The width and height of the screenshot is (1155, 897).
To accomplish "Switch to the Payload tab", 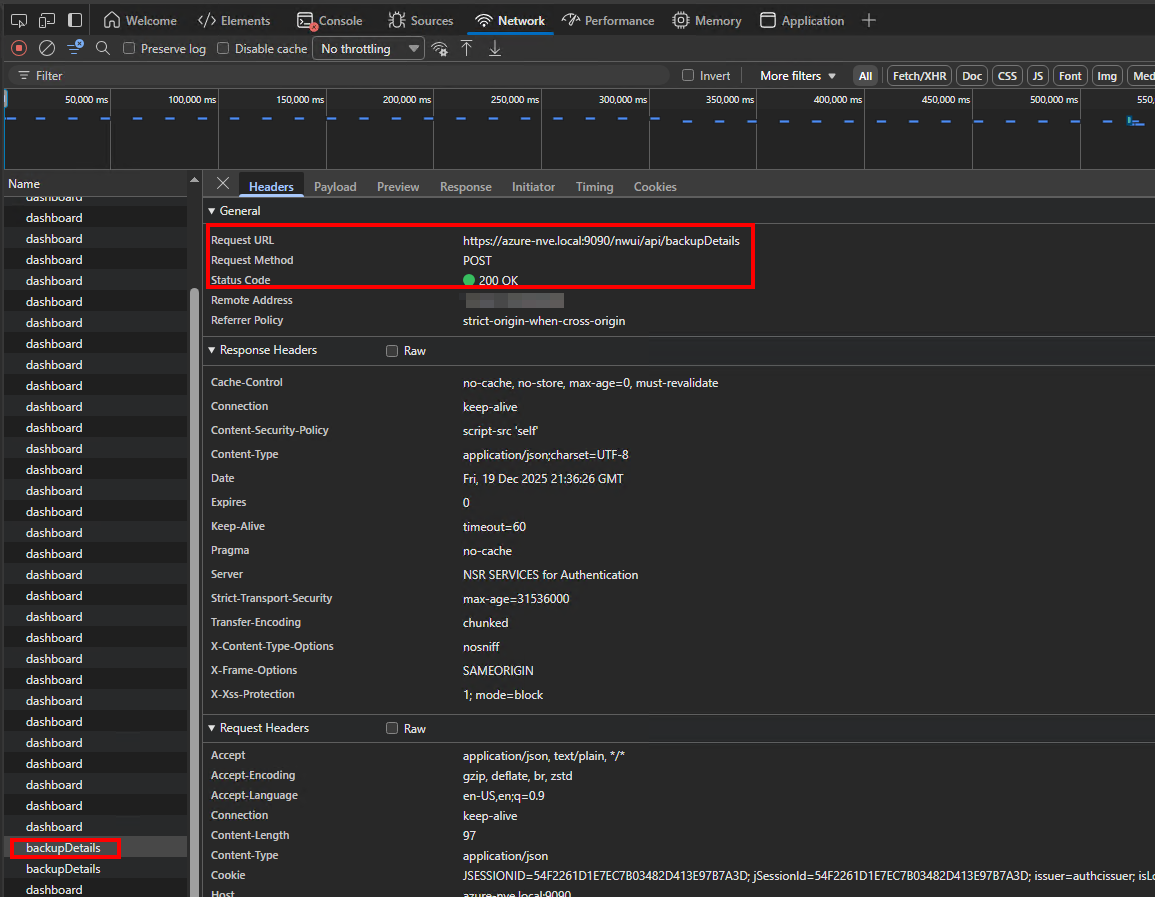I will [x=335, y=187].
